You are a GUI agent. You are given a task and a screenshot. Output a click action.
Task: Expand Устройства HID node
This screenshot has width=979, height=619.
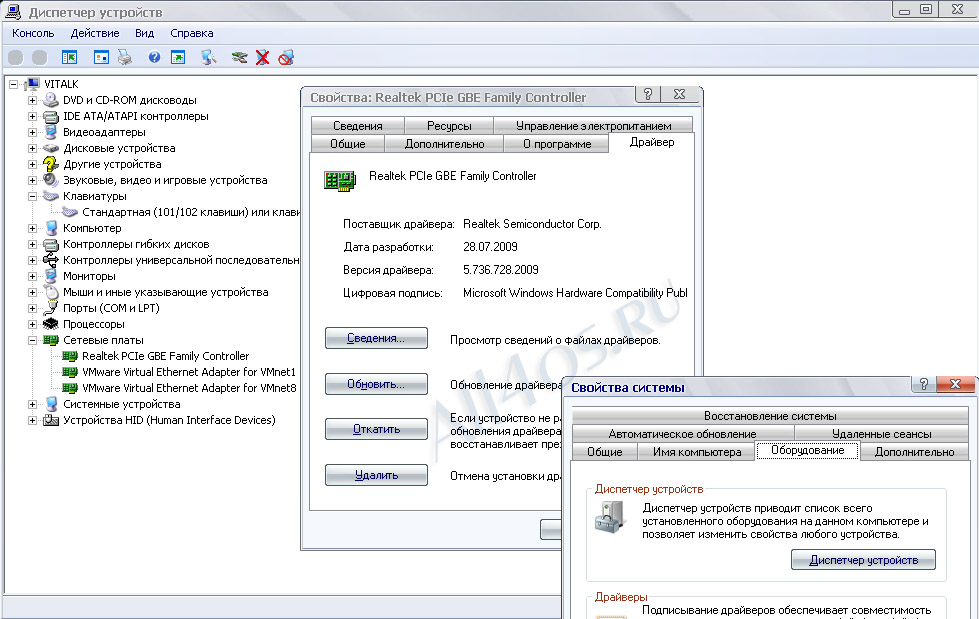click(32, 420)
